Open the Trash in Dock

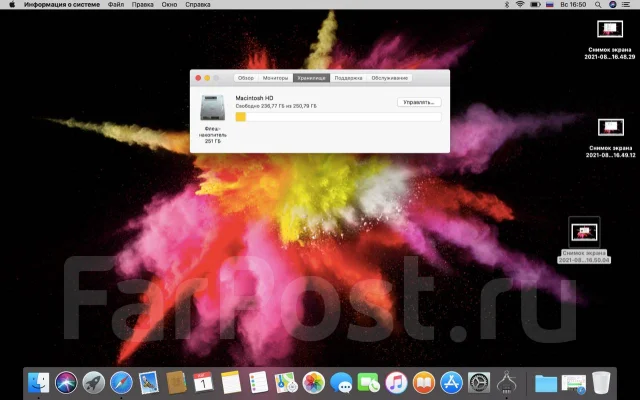coord(601,383)
